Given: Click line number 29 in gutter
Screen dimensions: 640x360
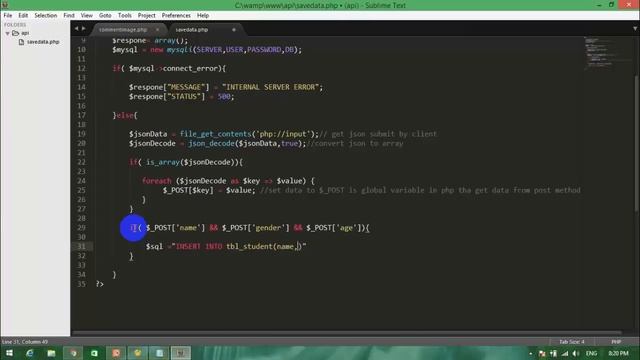Looking at the screenshot, I should pos(81,228).
